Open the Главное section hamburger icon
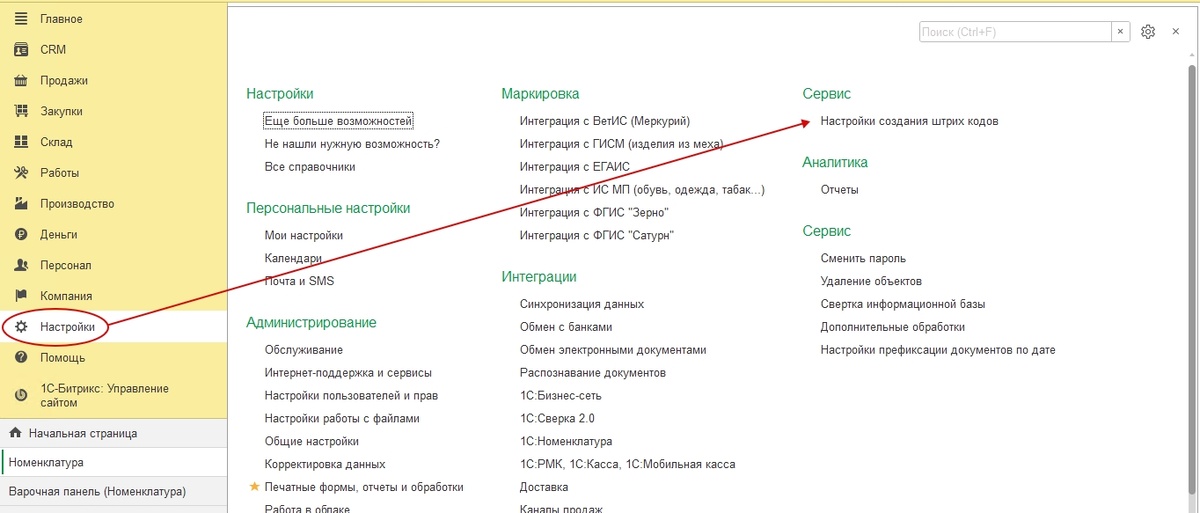Screen dimensions: 1200x513 pyautogui.click(x=21, y=19)
